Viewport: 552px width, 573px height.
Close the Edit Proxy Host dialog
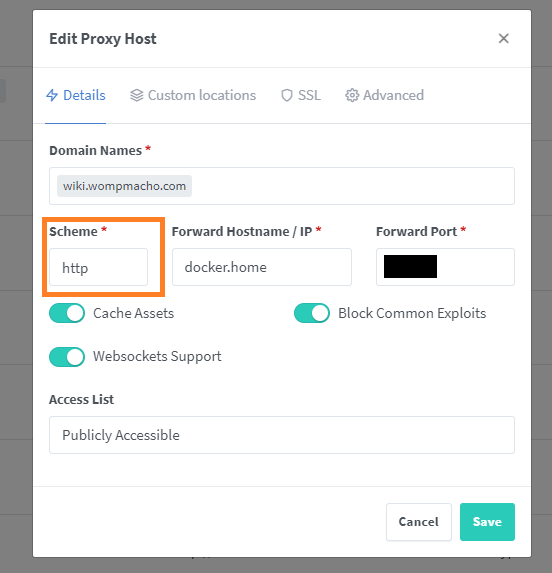click(504, 38)
